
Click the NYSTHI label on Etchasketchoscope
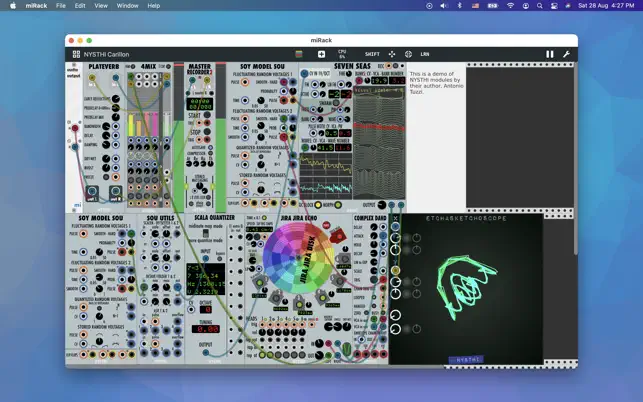(x=467, y=360)
